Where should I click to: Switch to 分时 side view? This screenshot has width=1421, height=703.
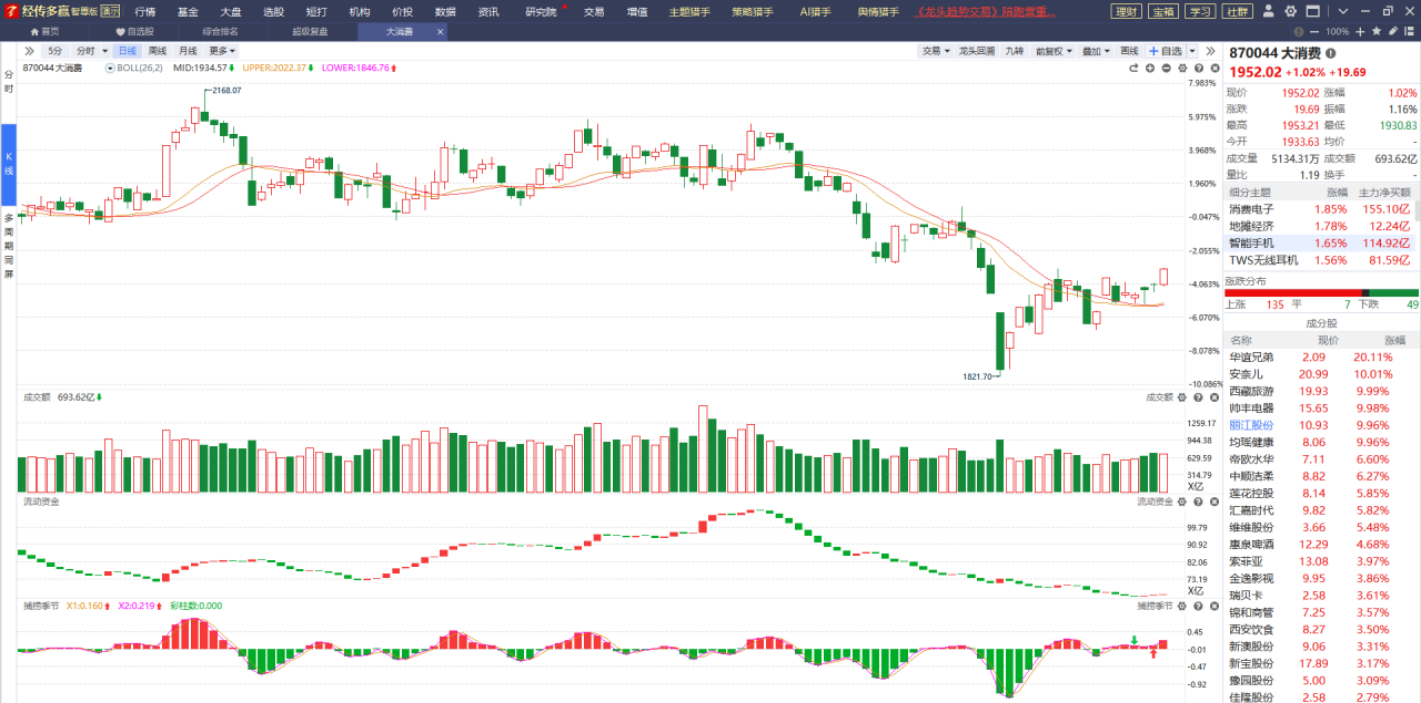(8, 81)
